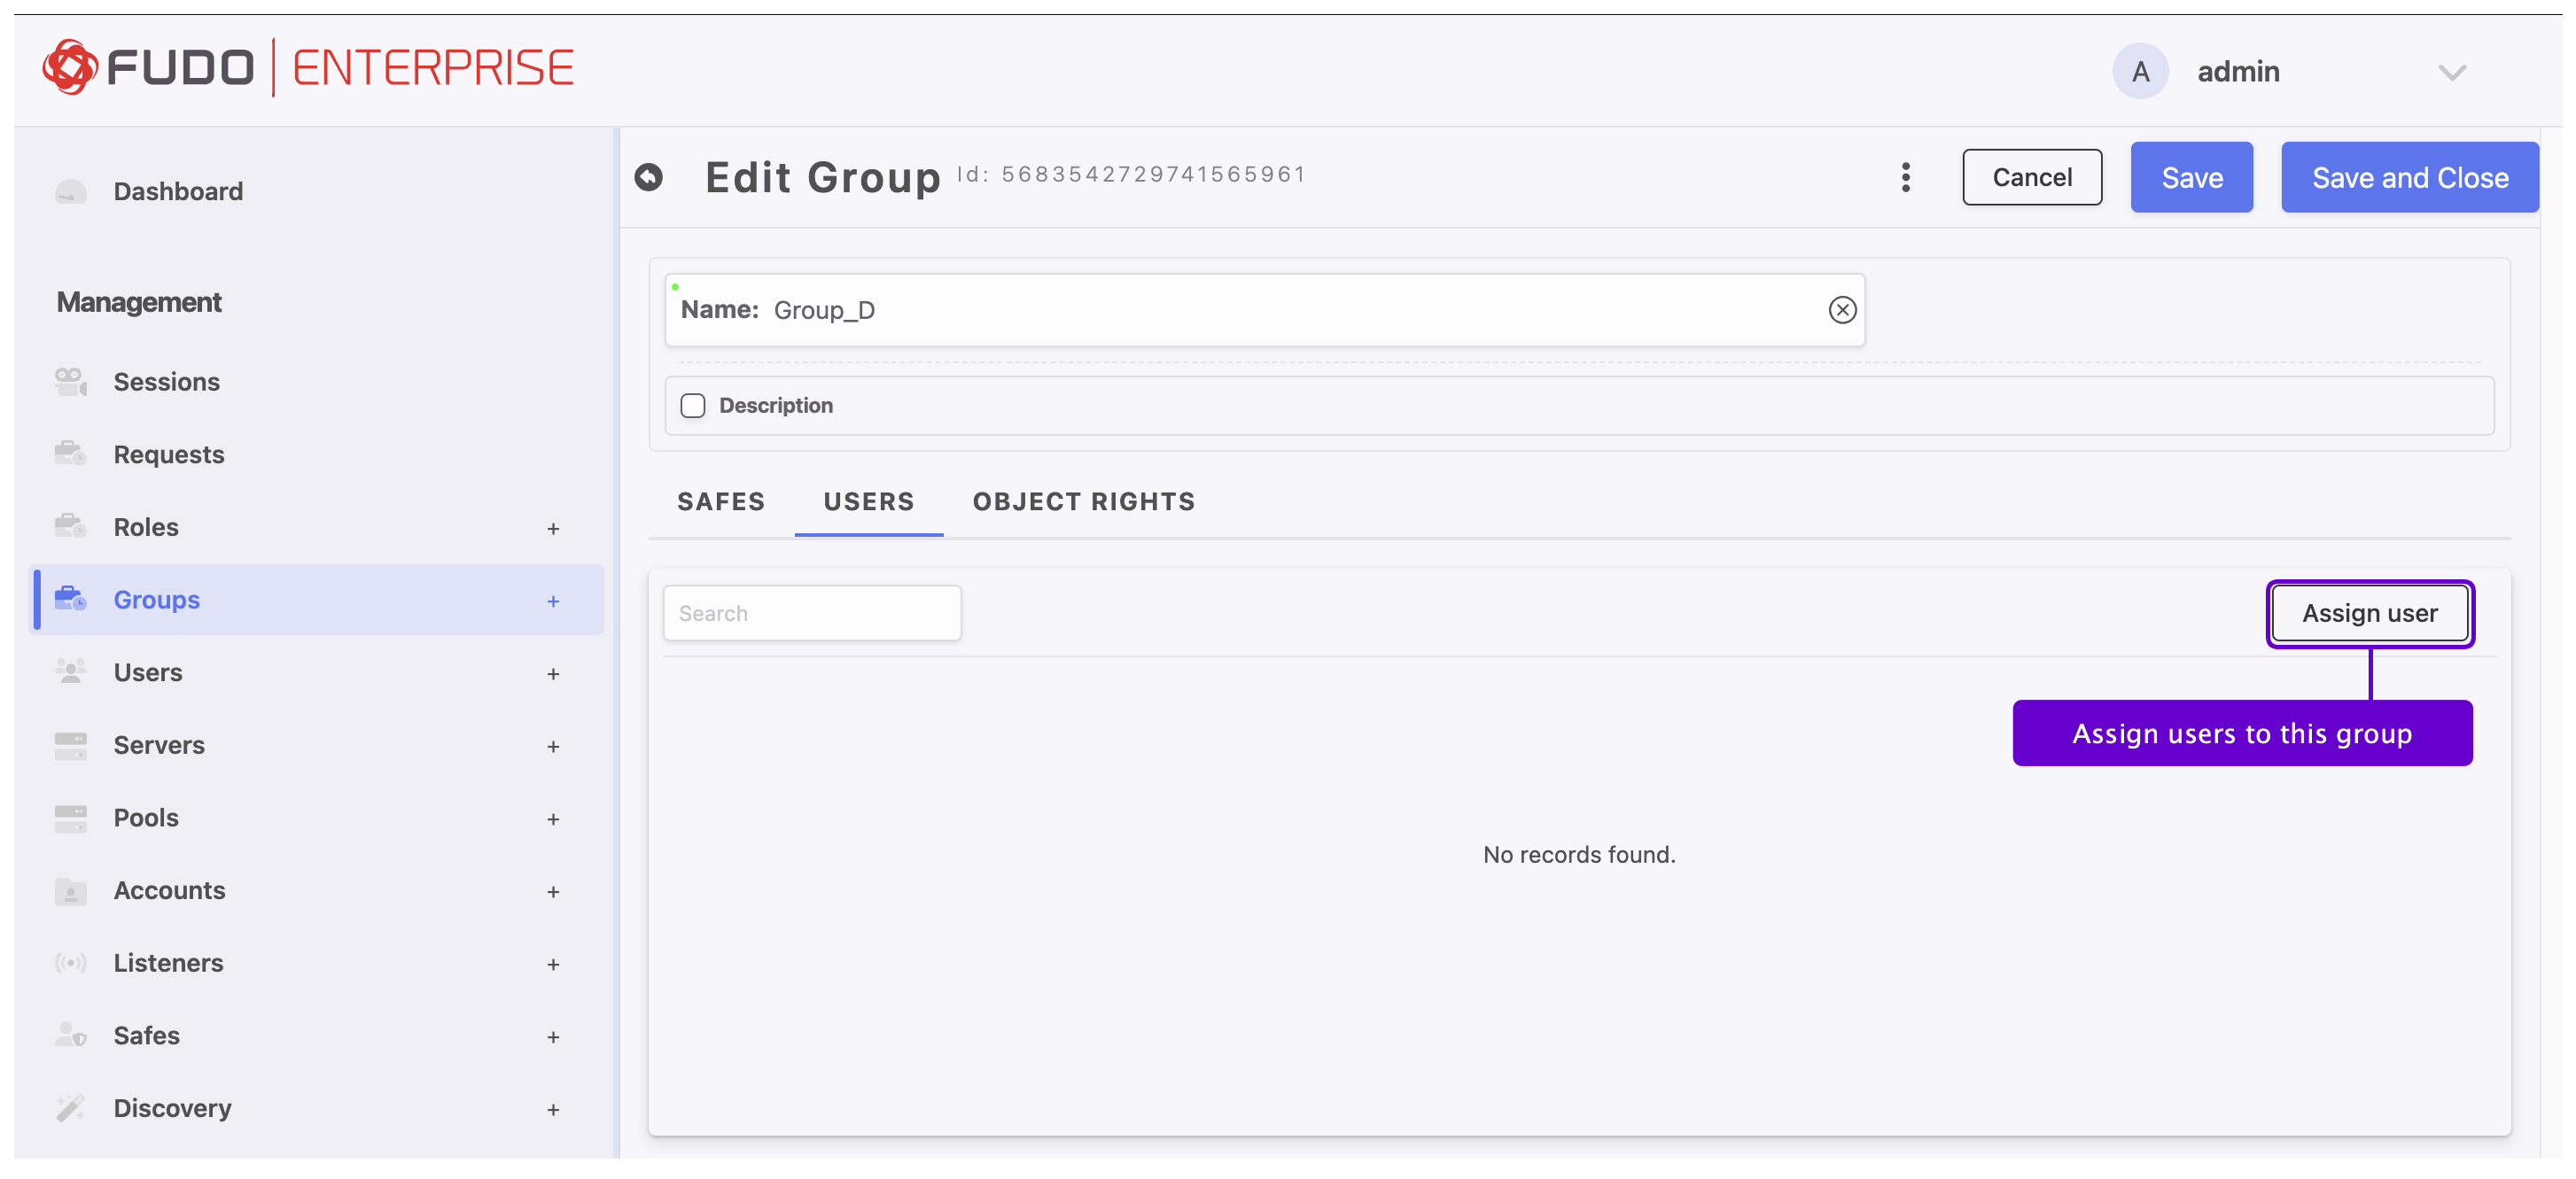Click the Save and Close button

(2409, 177)
